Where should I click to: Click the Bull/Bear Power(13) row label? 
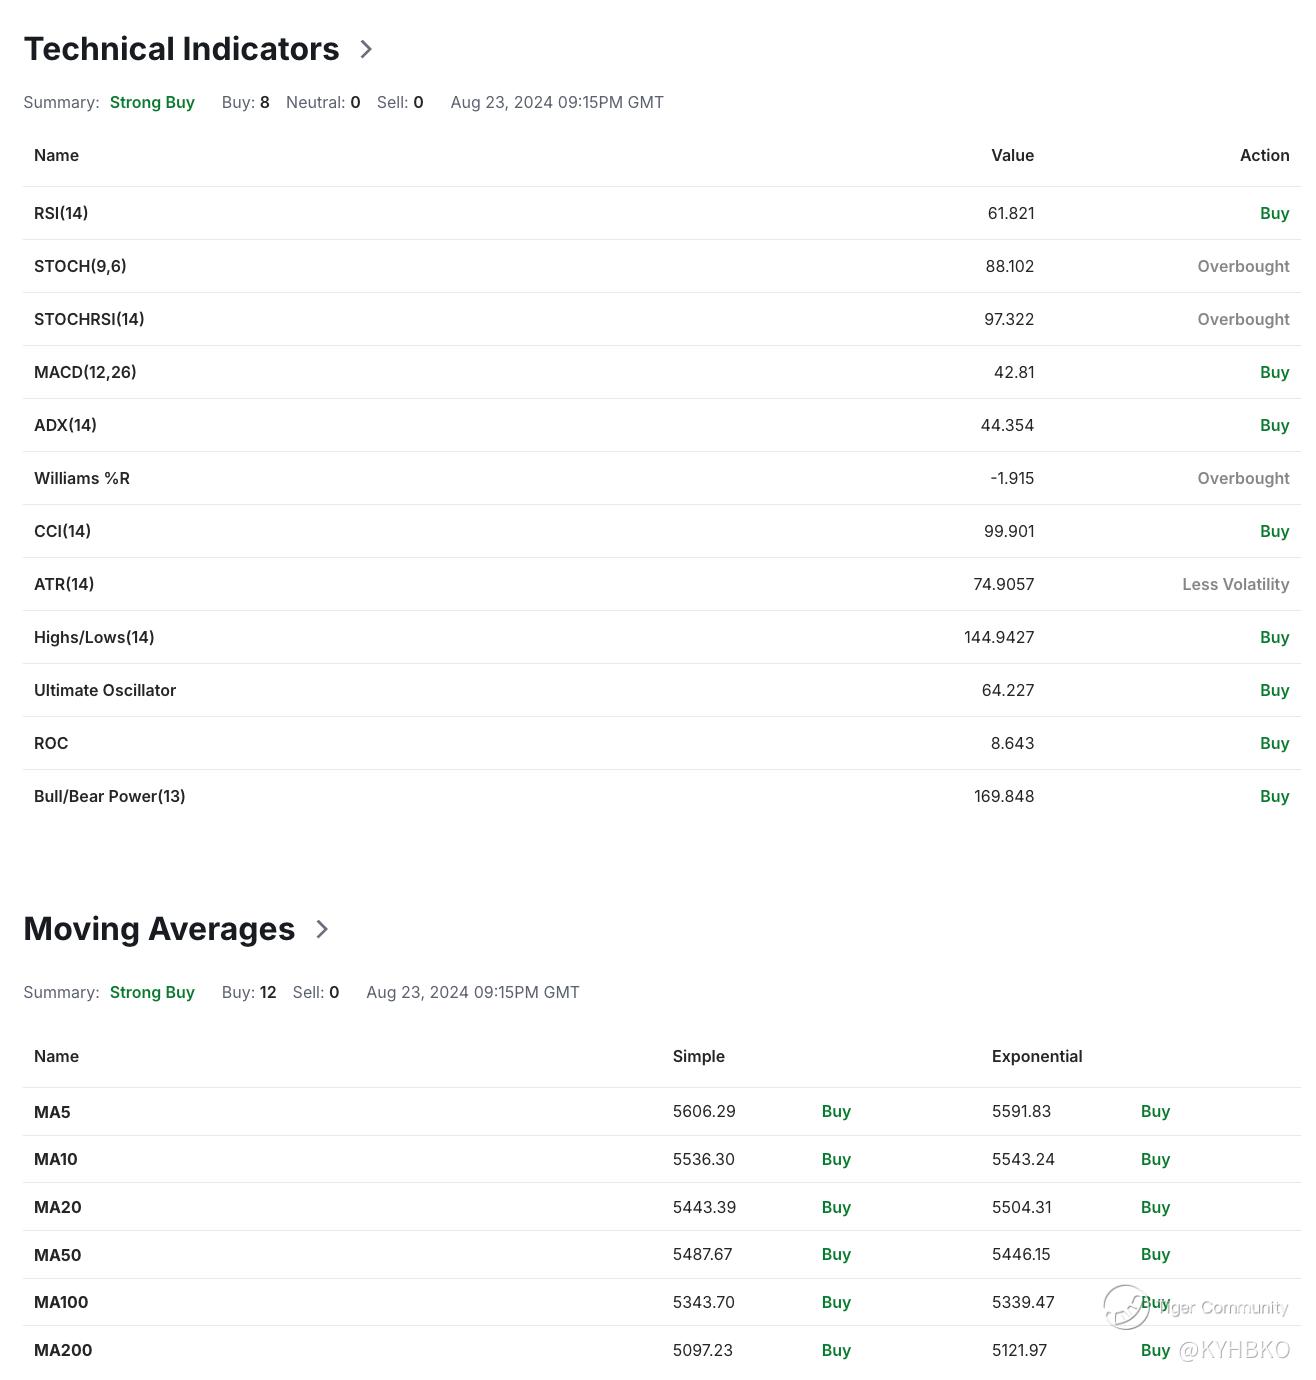coord(110,796)
